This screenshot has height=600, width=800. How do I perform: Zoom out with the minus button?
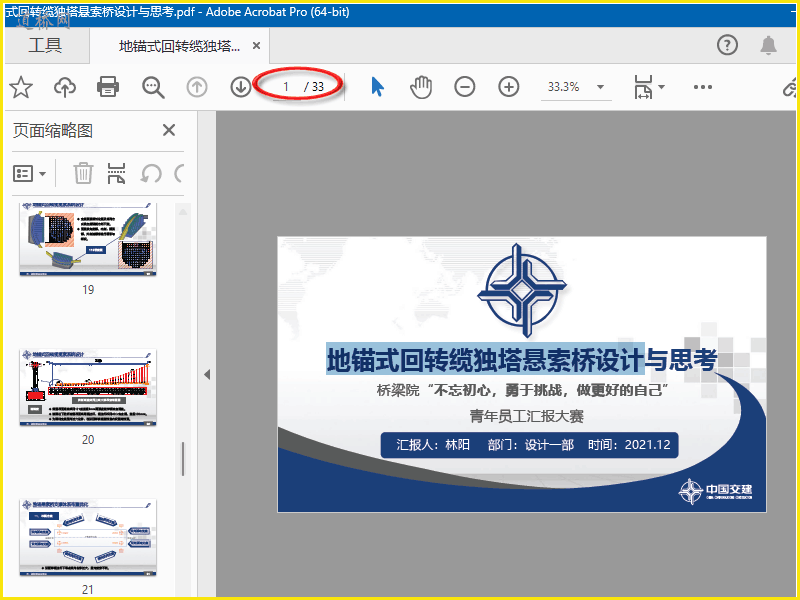pyautogui.click(x=465, y=87)
